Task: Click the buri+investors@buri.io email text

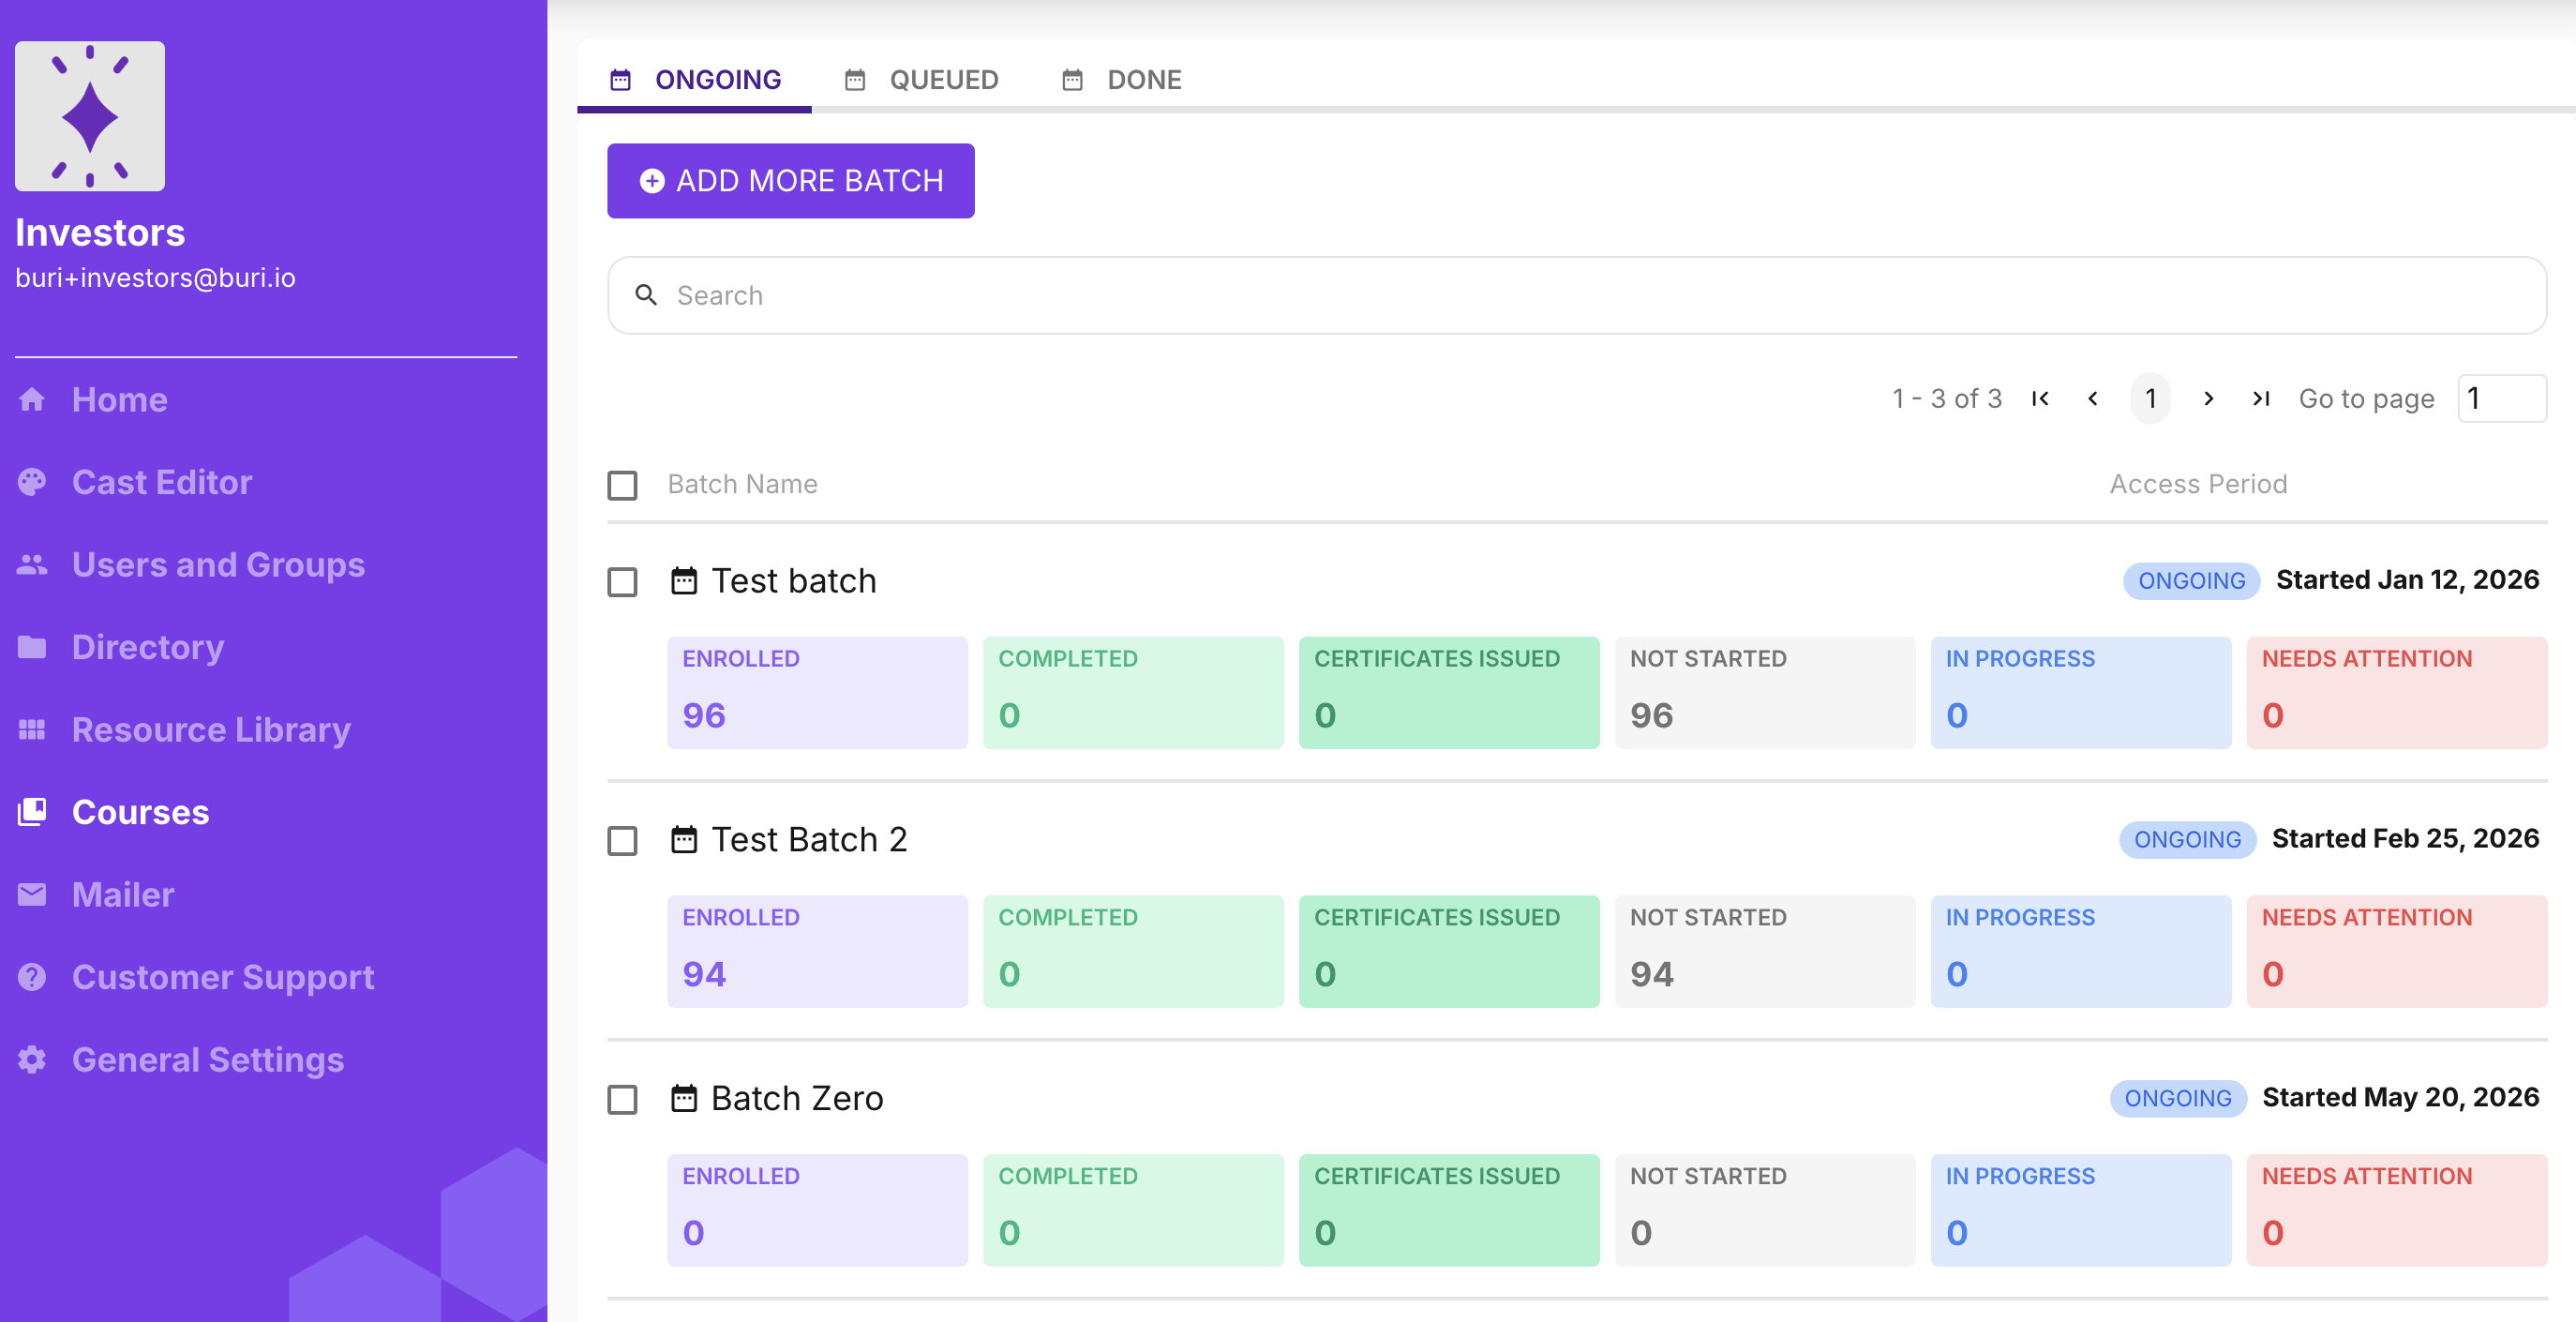Action: tap(155, 278)
